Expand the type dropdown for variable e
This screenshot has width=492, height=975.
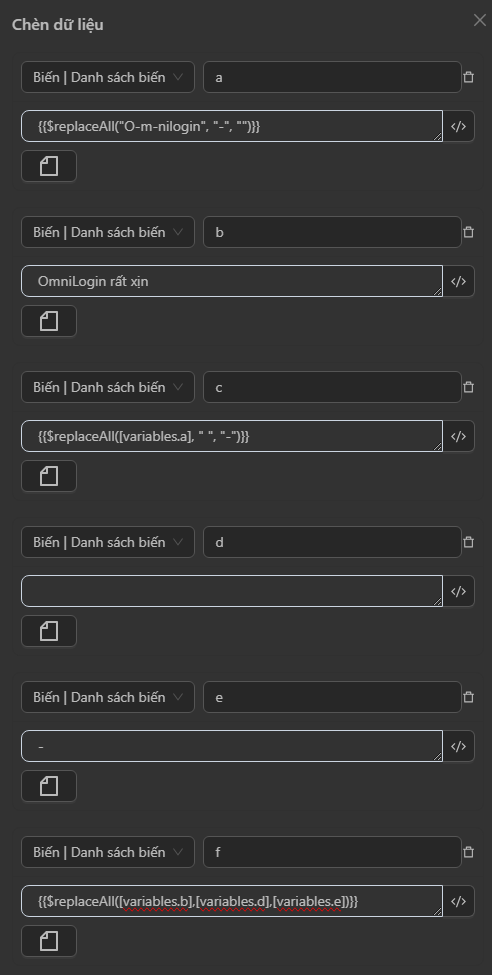click(108, 697)
